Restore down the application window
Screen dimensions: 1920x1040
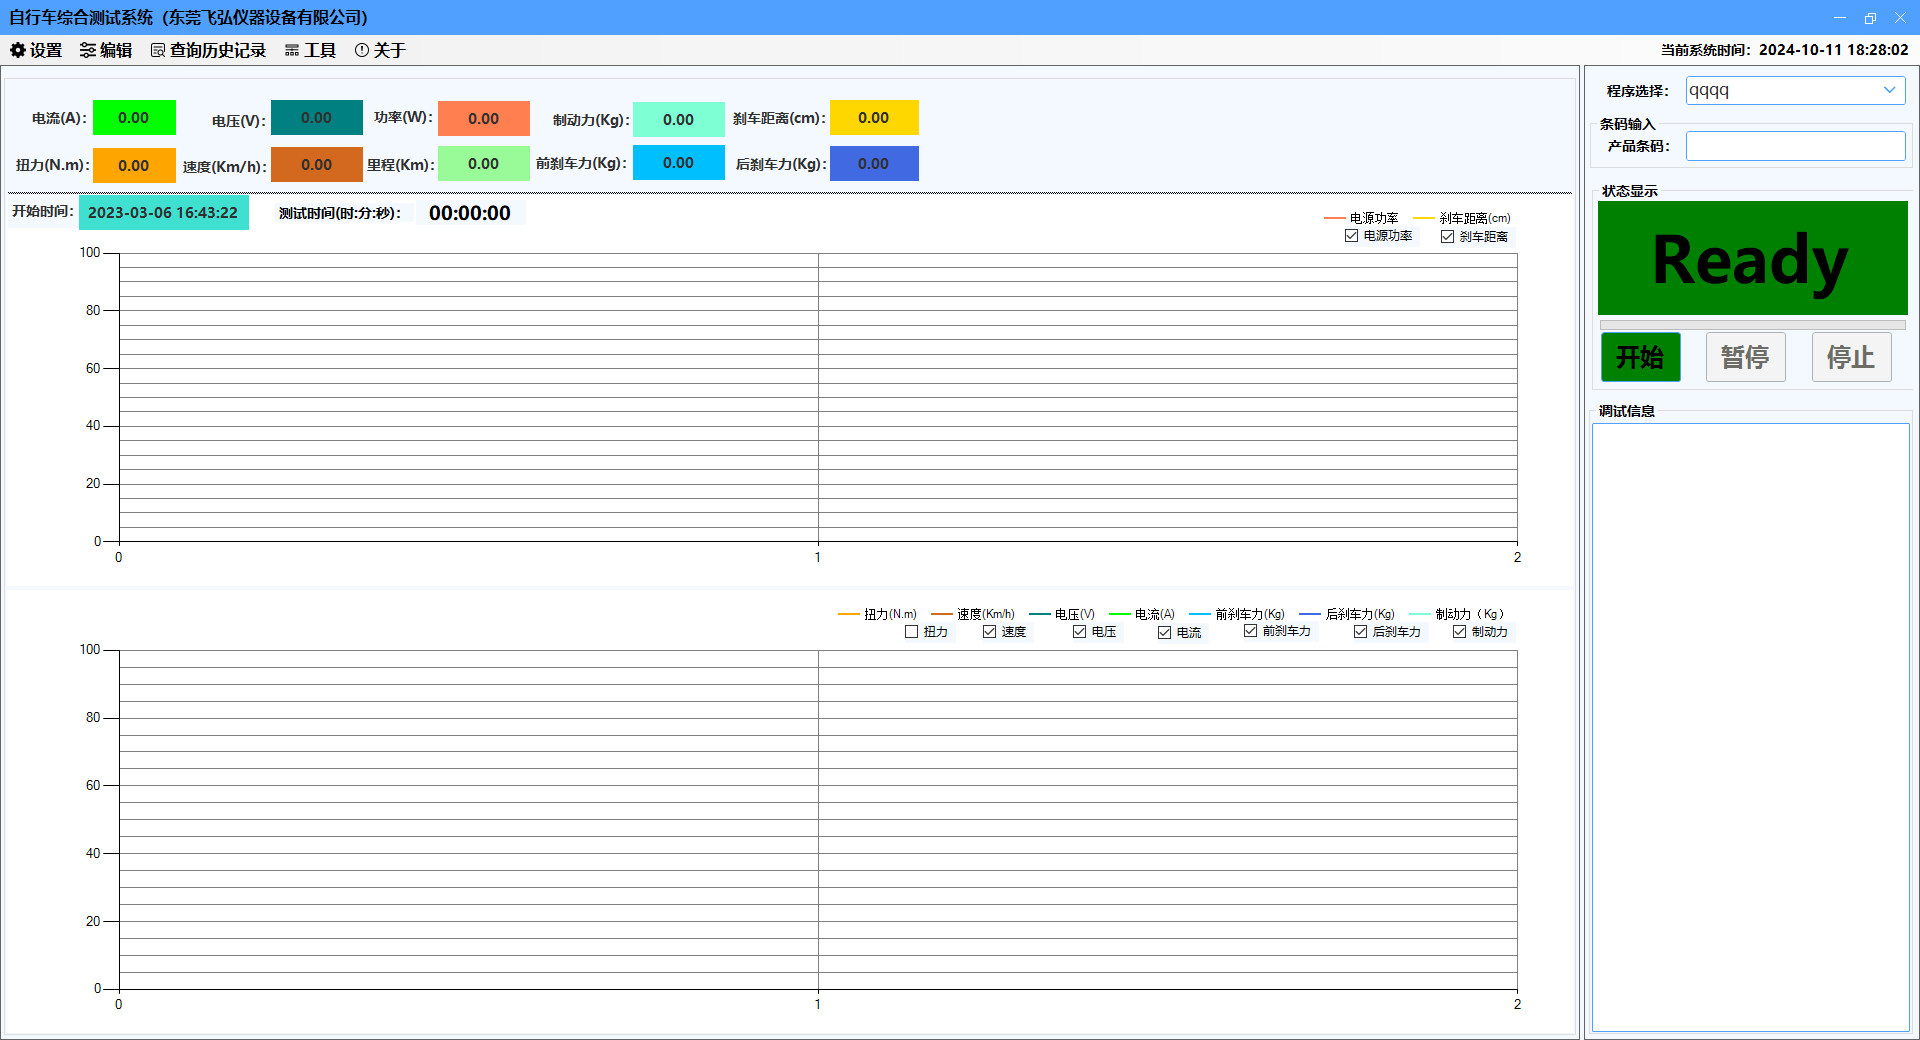pyautogui.click(x=1870, y=18)
